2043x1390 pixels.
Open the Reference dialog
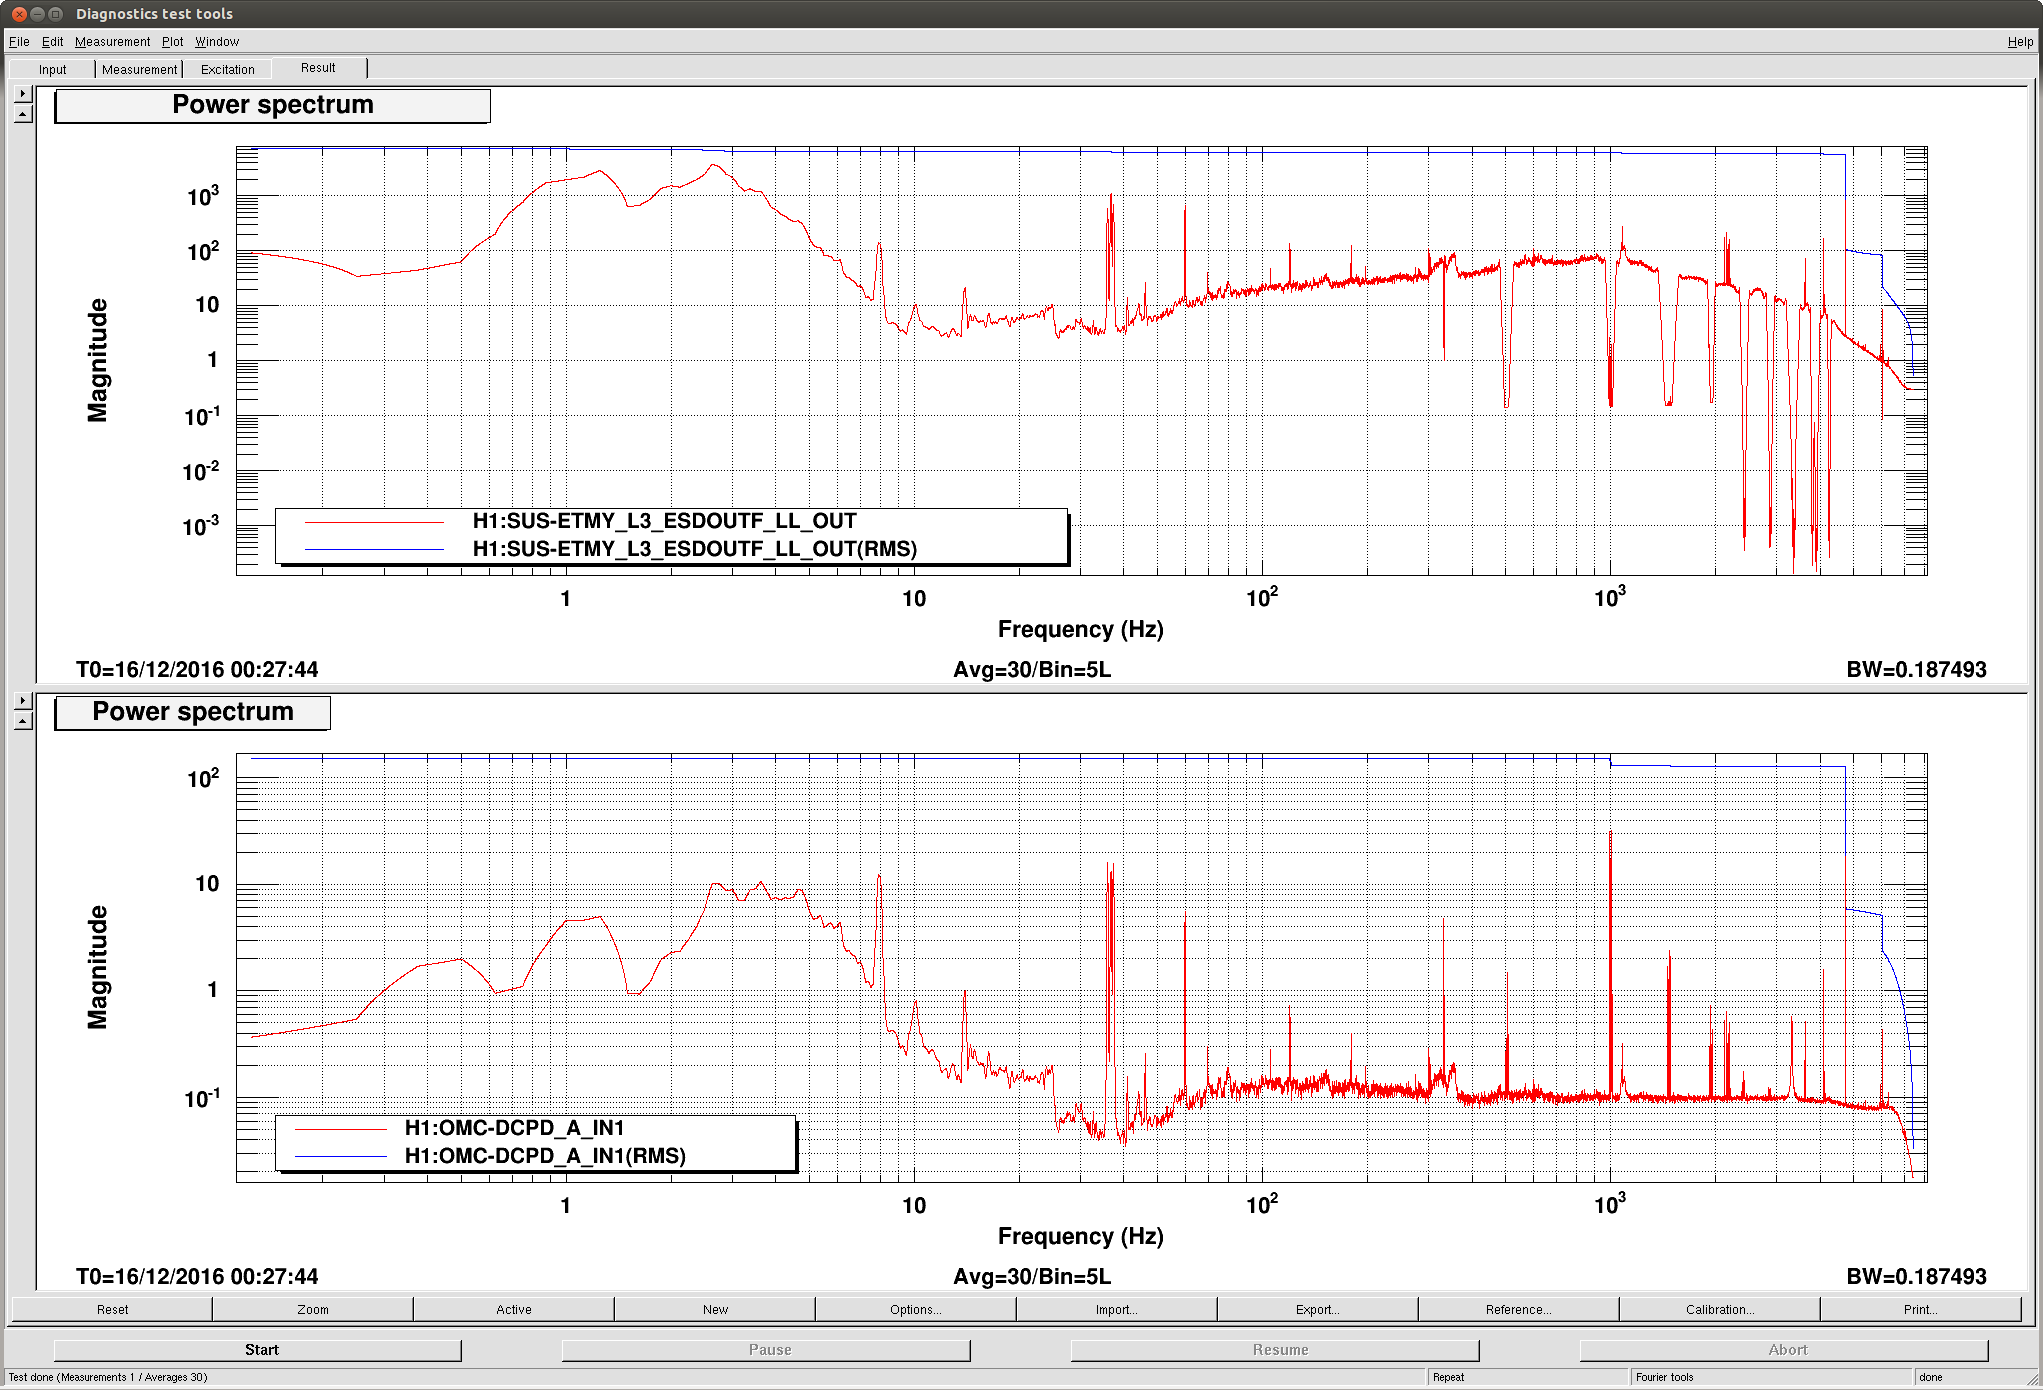tap(1519, 1309)
